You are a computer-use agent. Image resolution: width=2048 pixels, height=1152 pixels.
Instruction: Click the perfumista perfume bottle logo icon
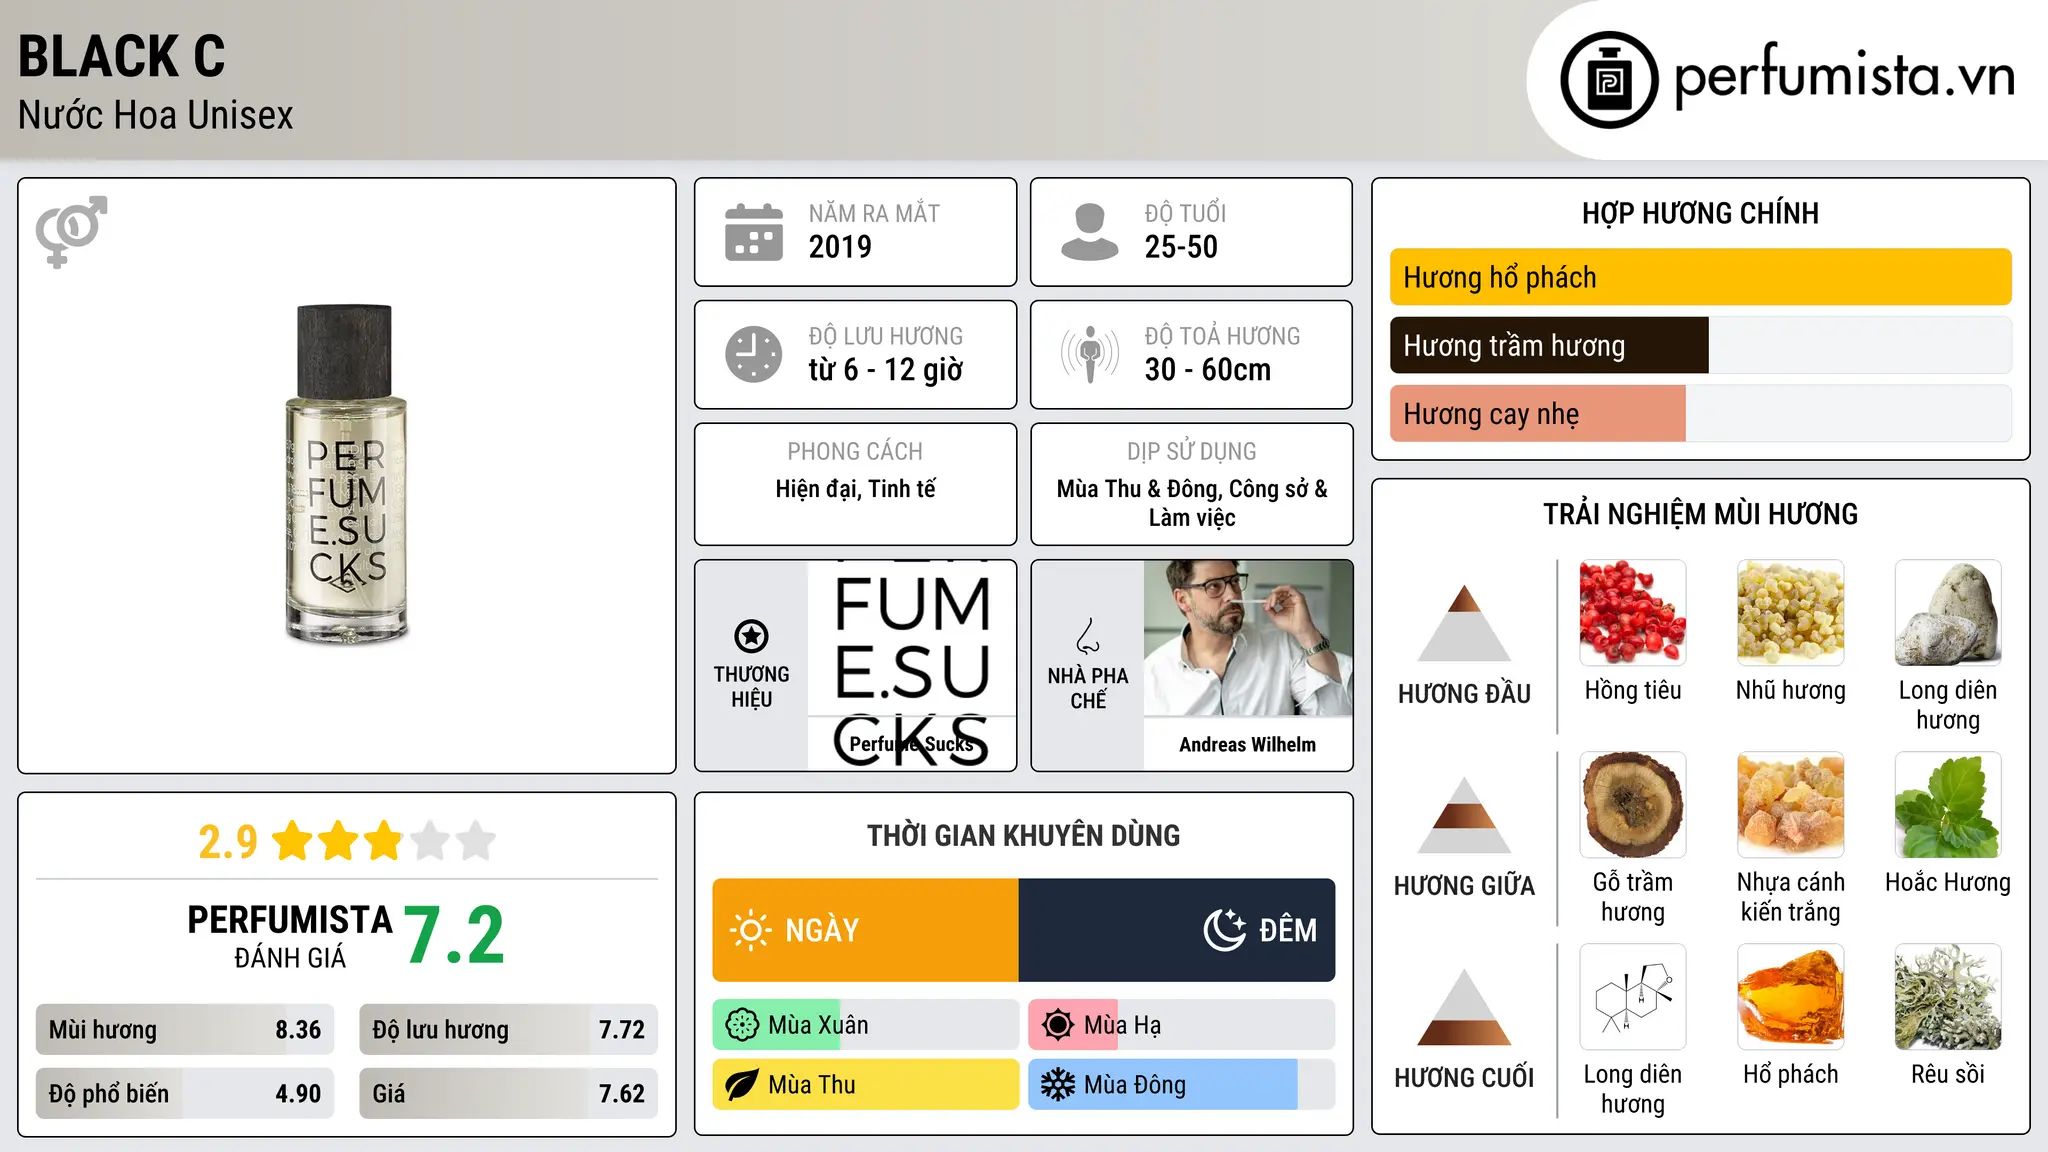click(x=1609, y=80)
